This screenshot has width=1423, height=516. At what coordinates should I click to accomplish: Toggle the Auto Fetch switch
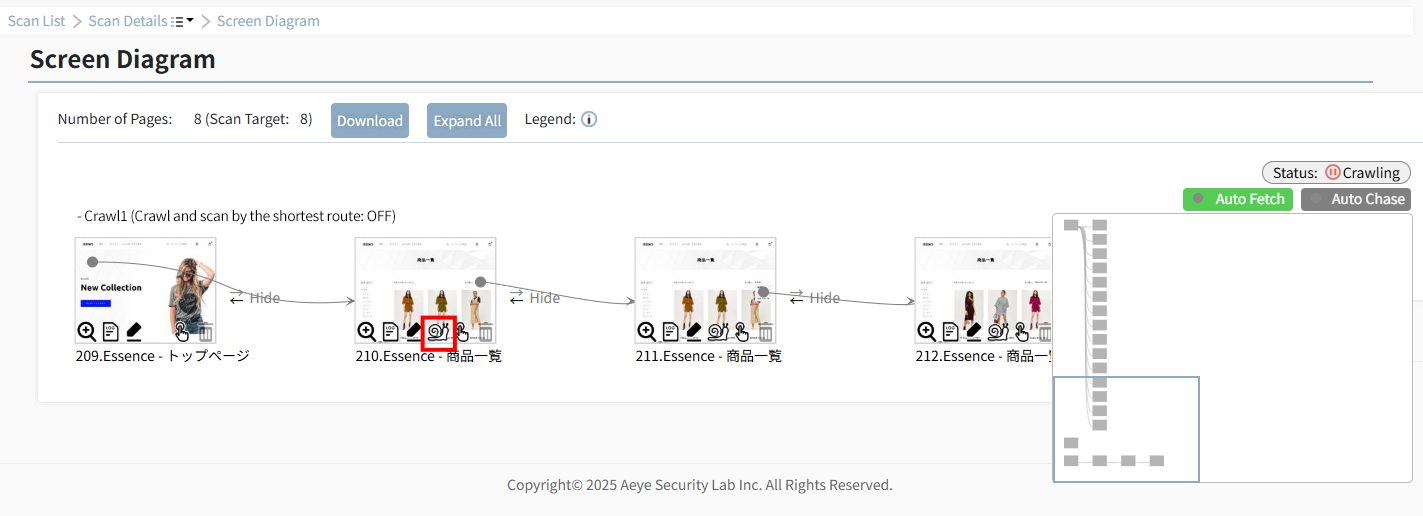click(x=1238, y=199)
